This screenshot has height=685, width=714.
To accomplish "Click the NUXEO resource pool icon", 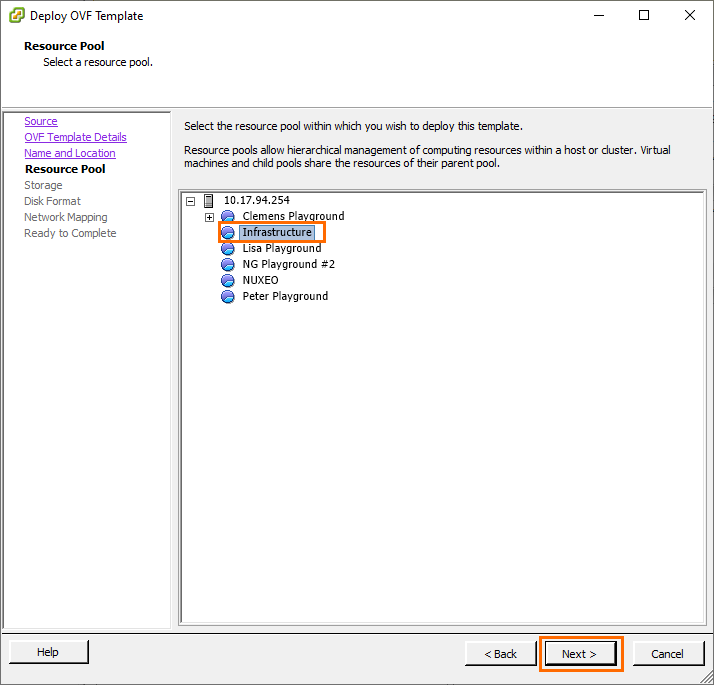I will pos(228,281).
